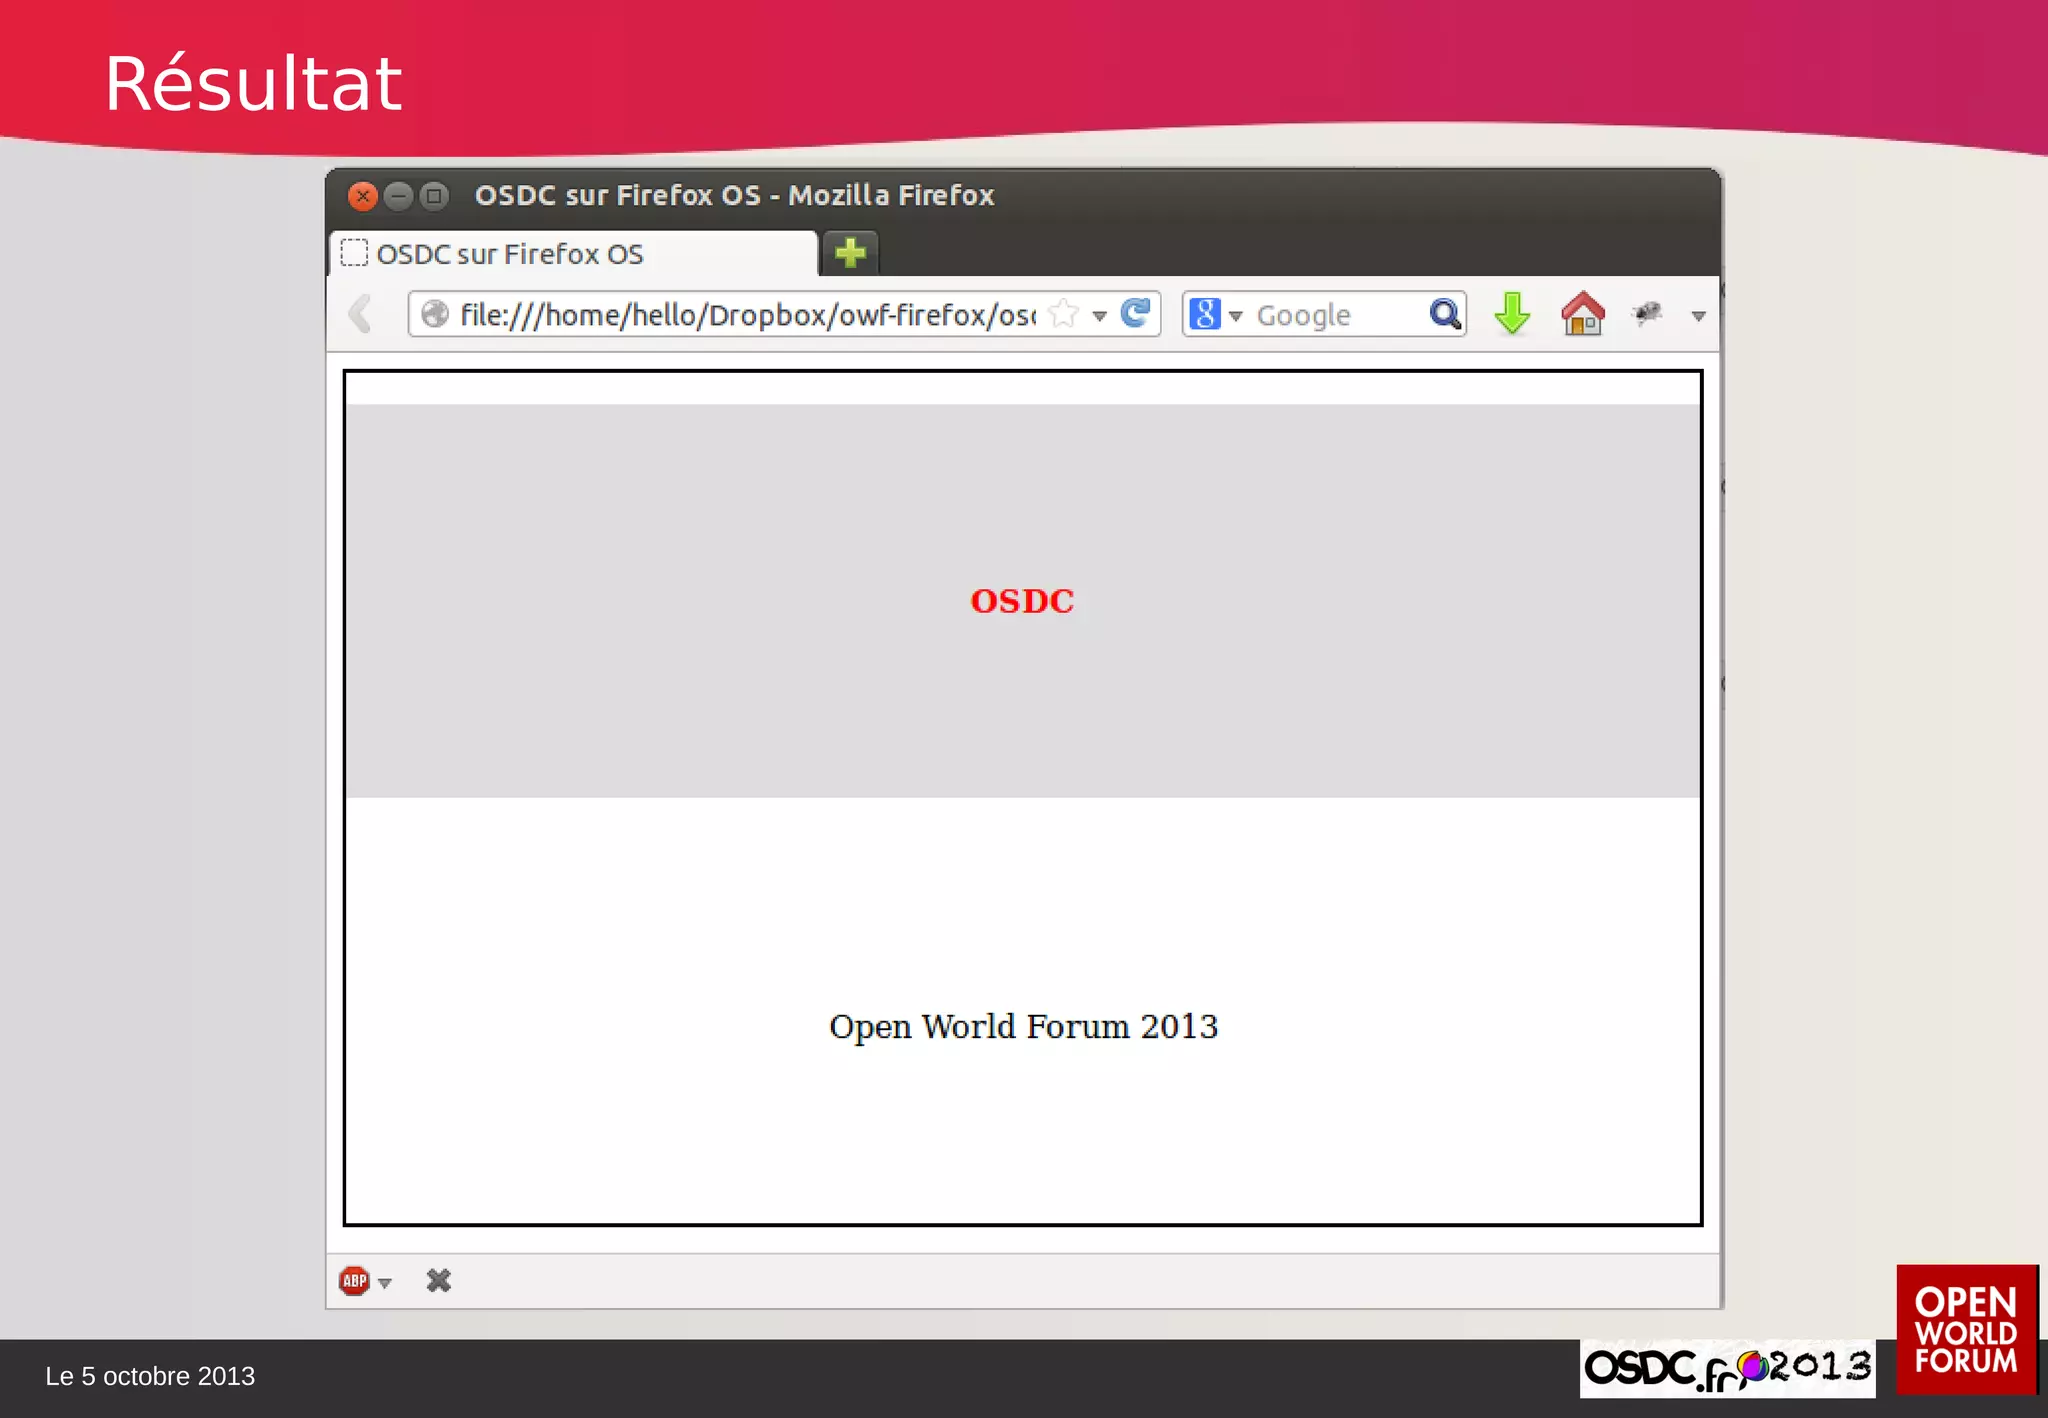Viewport: 2048px width, 1418px height.
Task: Click the Open World Forum 2013 text
Action: tap(1023, 1027)
